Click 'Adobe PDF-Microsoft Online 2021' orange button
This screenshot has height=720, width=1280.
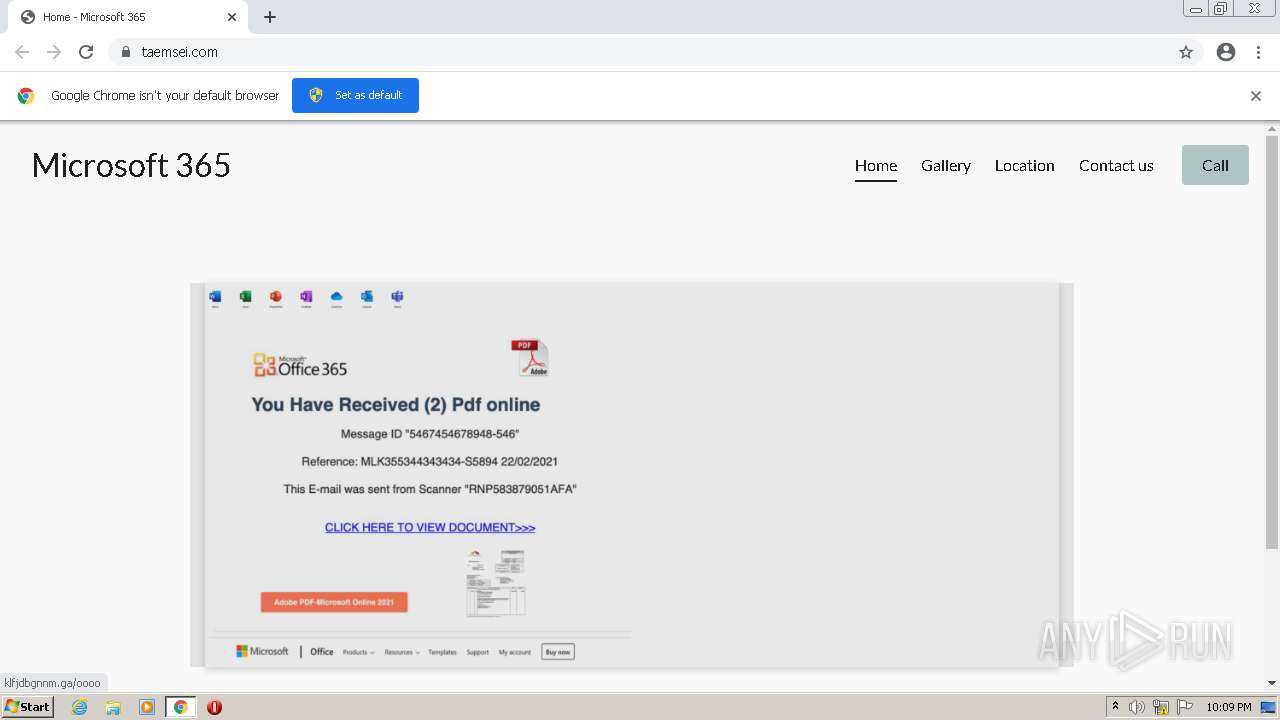tap(334, 602)
